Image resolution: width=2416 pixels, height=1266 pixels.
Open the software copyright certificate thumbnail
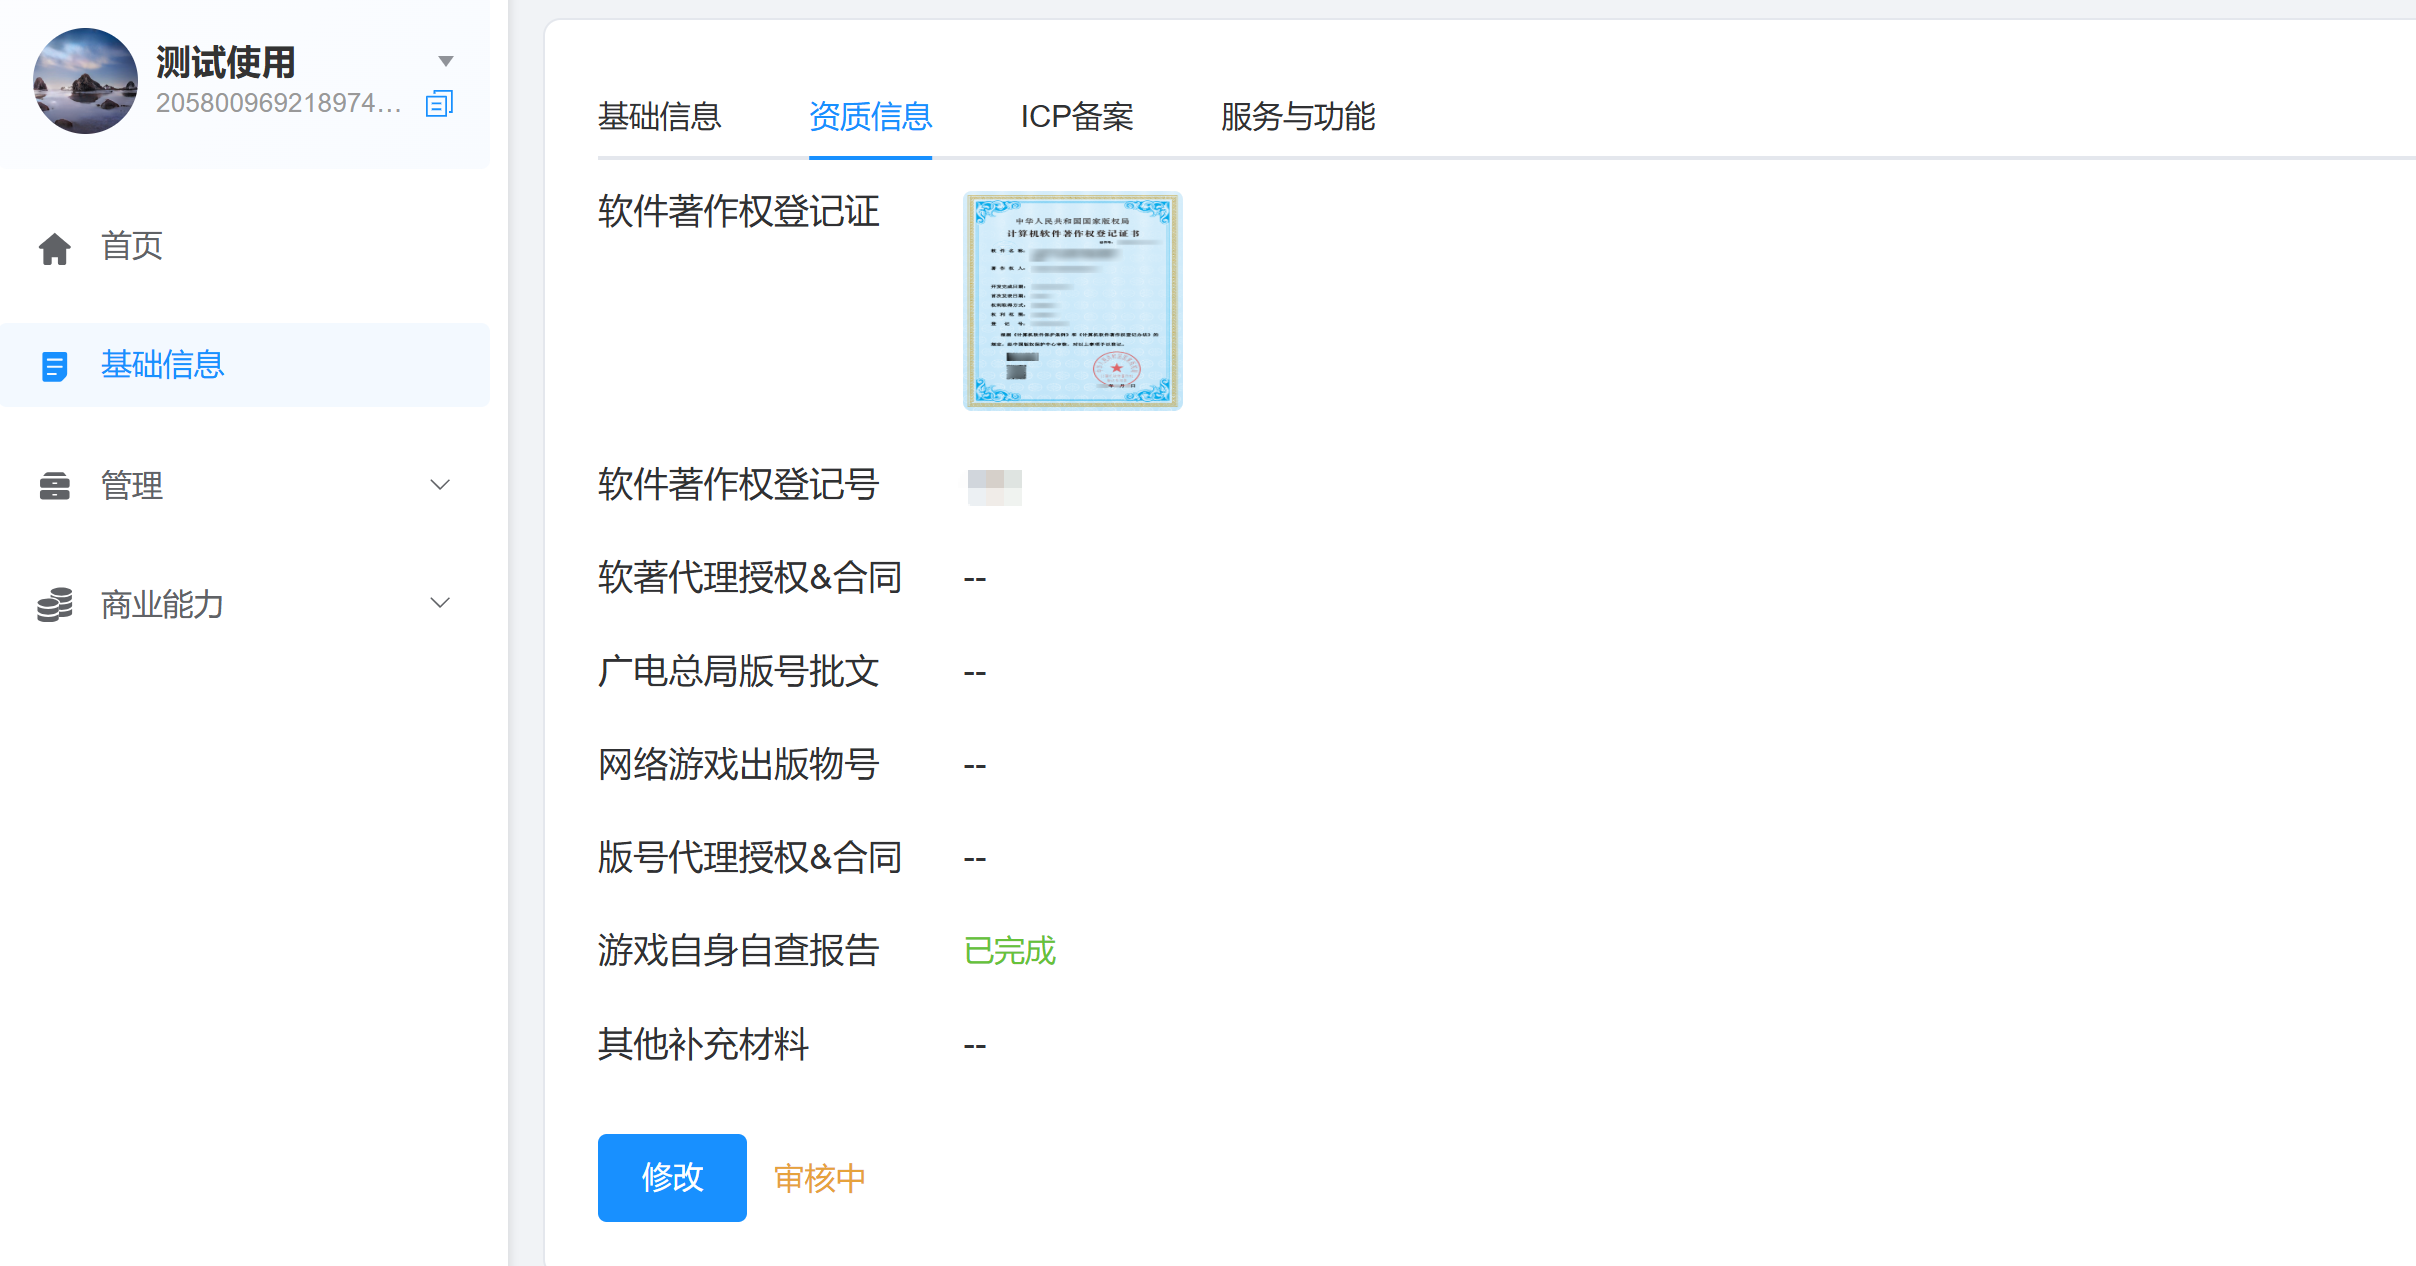(1073, 301)
